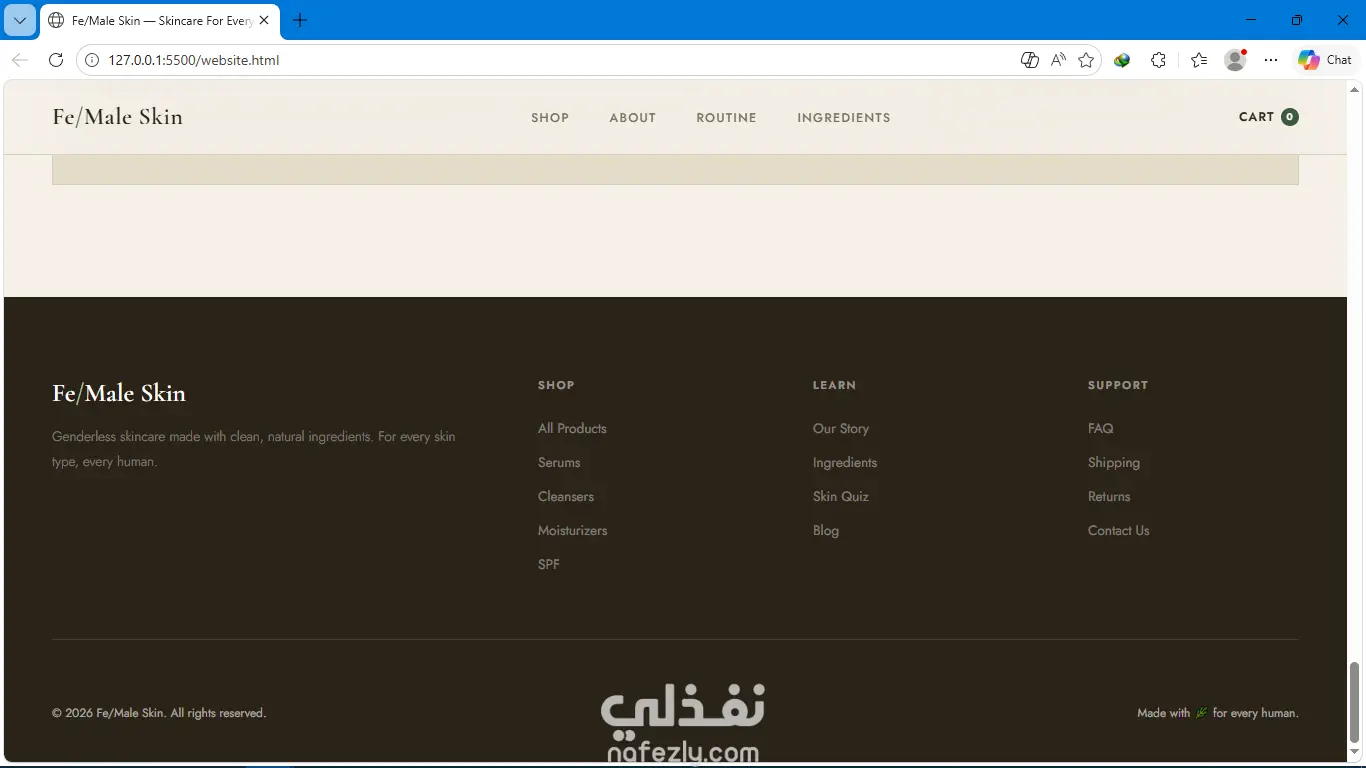Close the Fe/Male Skin browser tab
1366x768 pixels.
point(264,20)
